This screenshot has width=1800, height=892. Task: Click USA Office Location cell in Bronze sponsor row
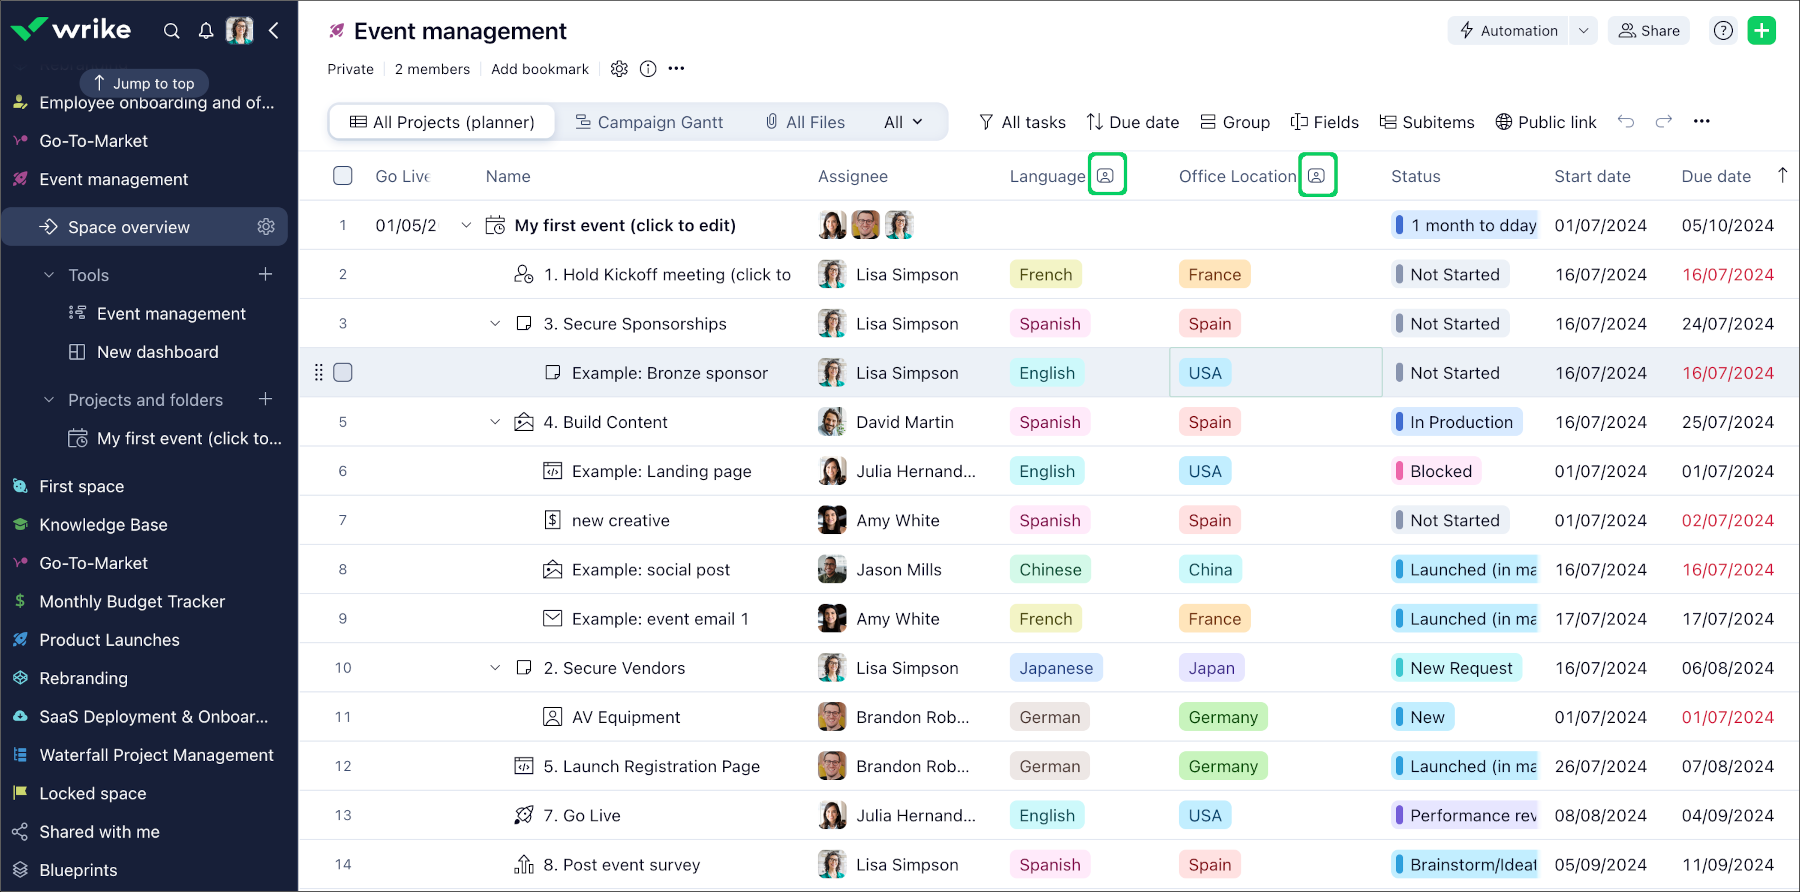1276,373
